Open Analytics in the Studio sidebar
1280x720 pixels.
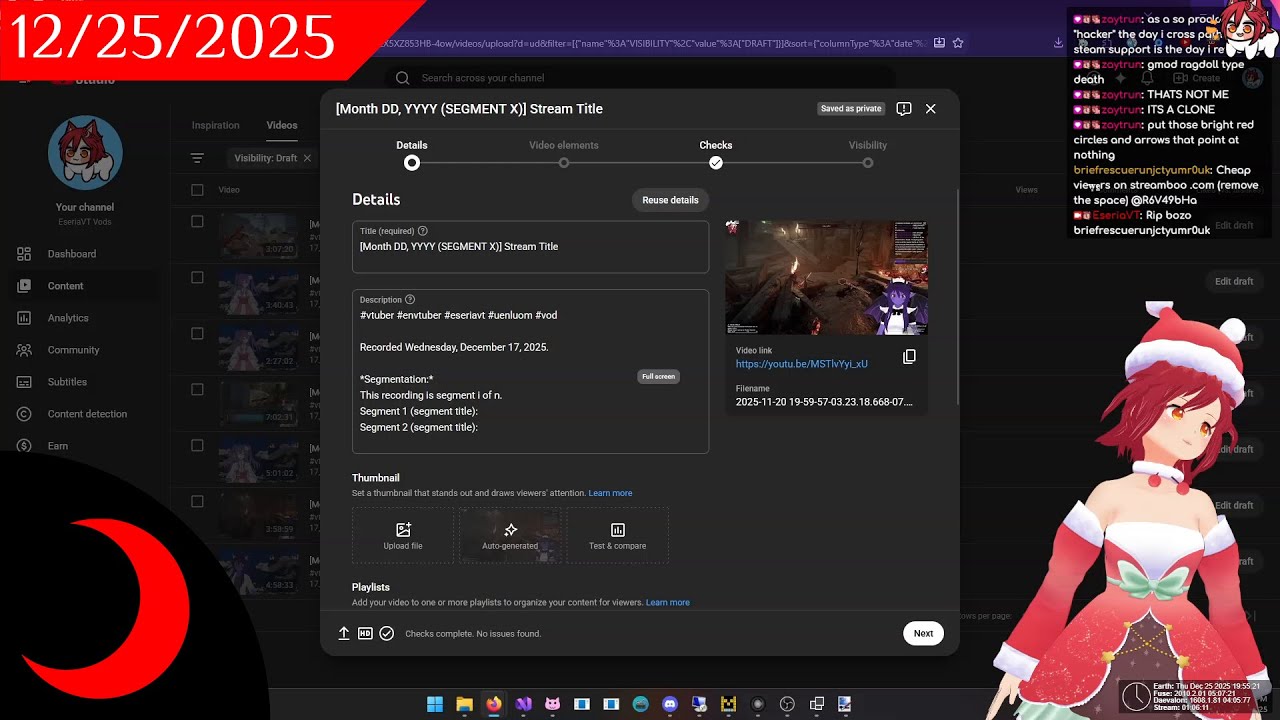click(x=68, y=318)
